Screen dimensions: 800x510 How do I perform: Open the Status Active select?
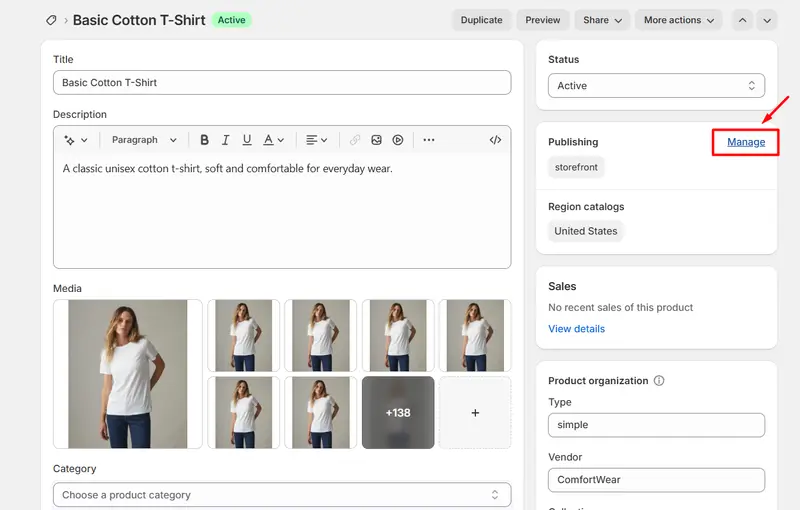657,86
